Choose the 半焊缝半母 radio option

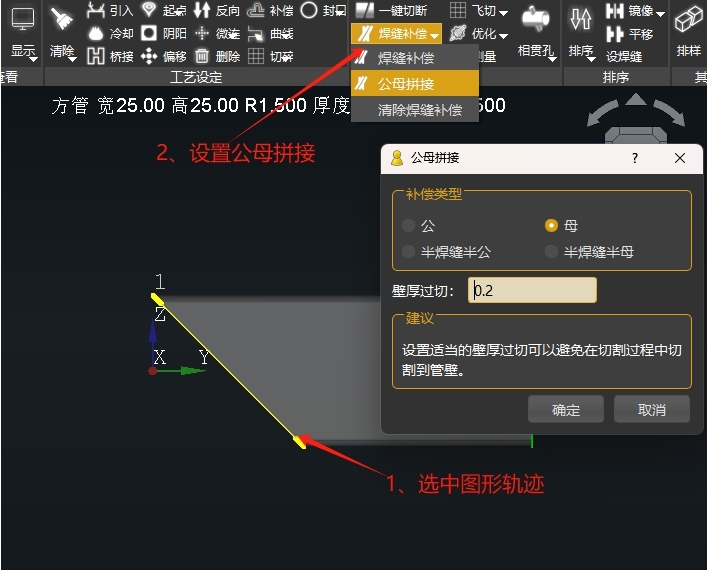point(551,252)
